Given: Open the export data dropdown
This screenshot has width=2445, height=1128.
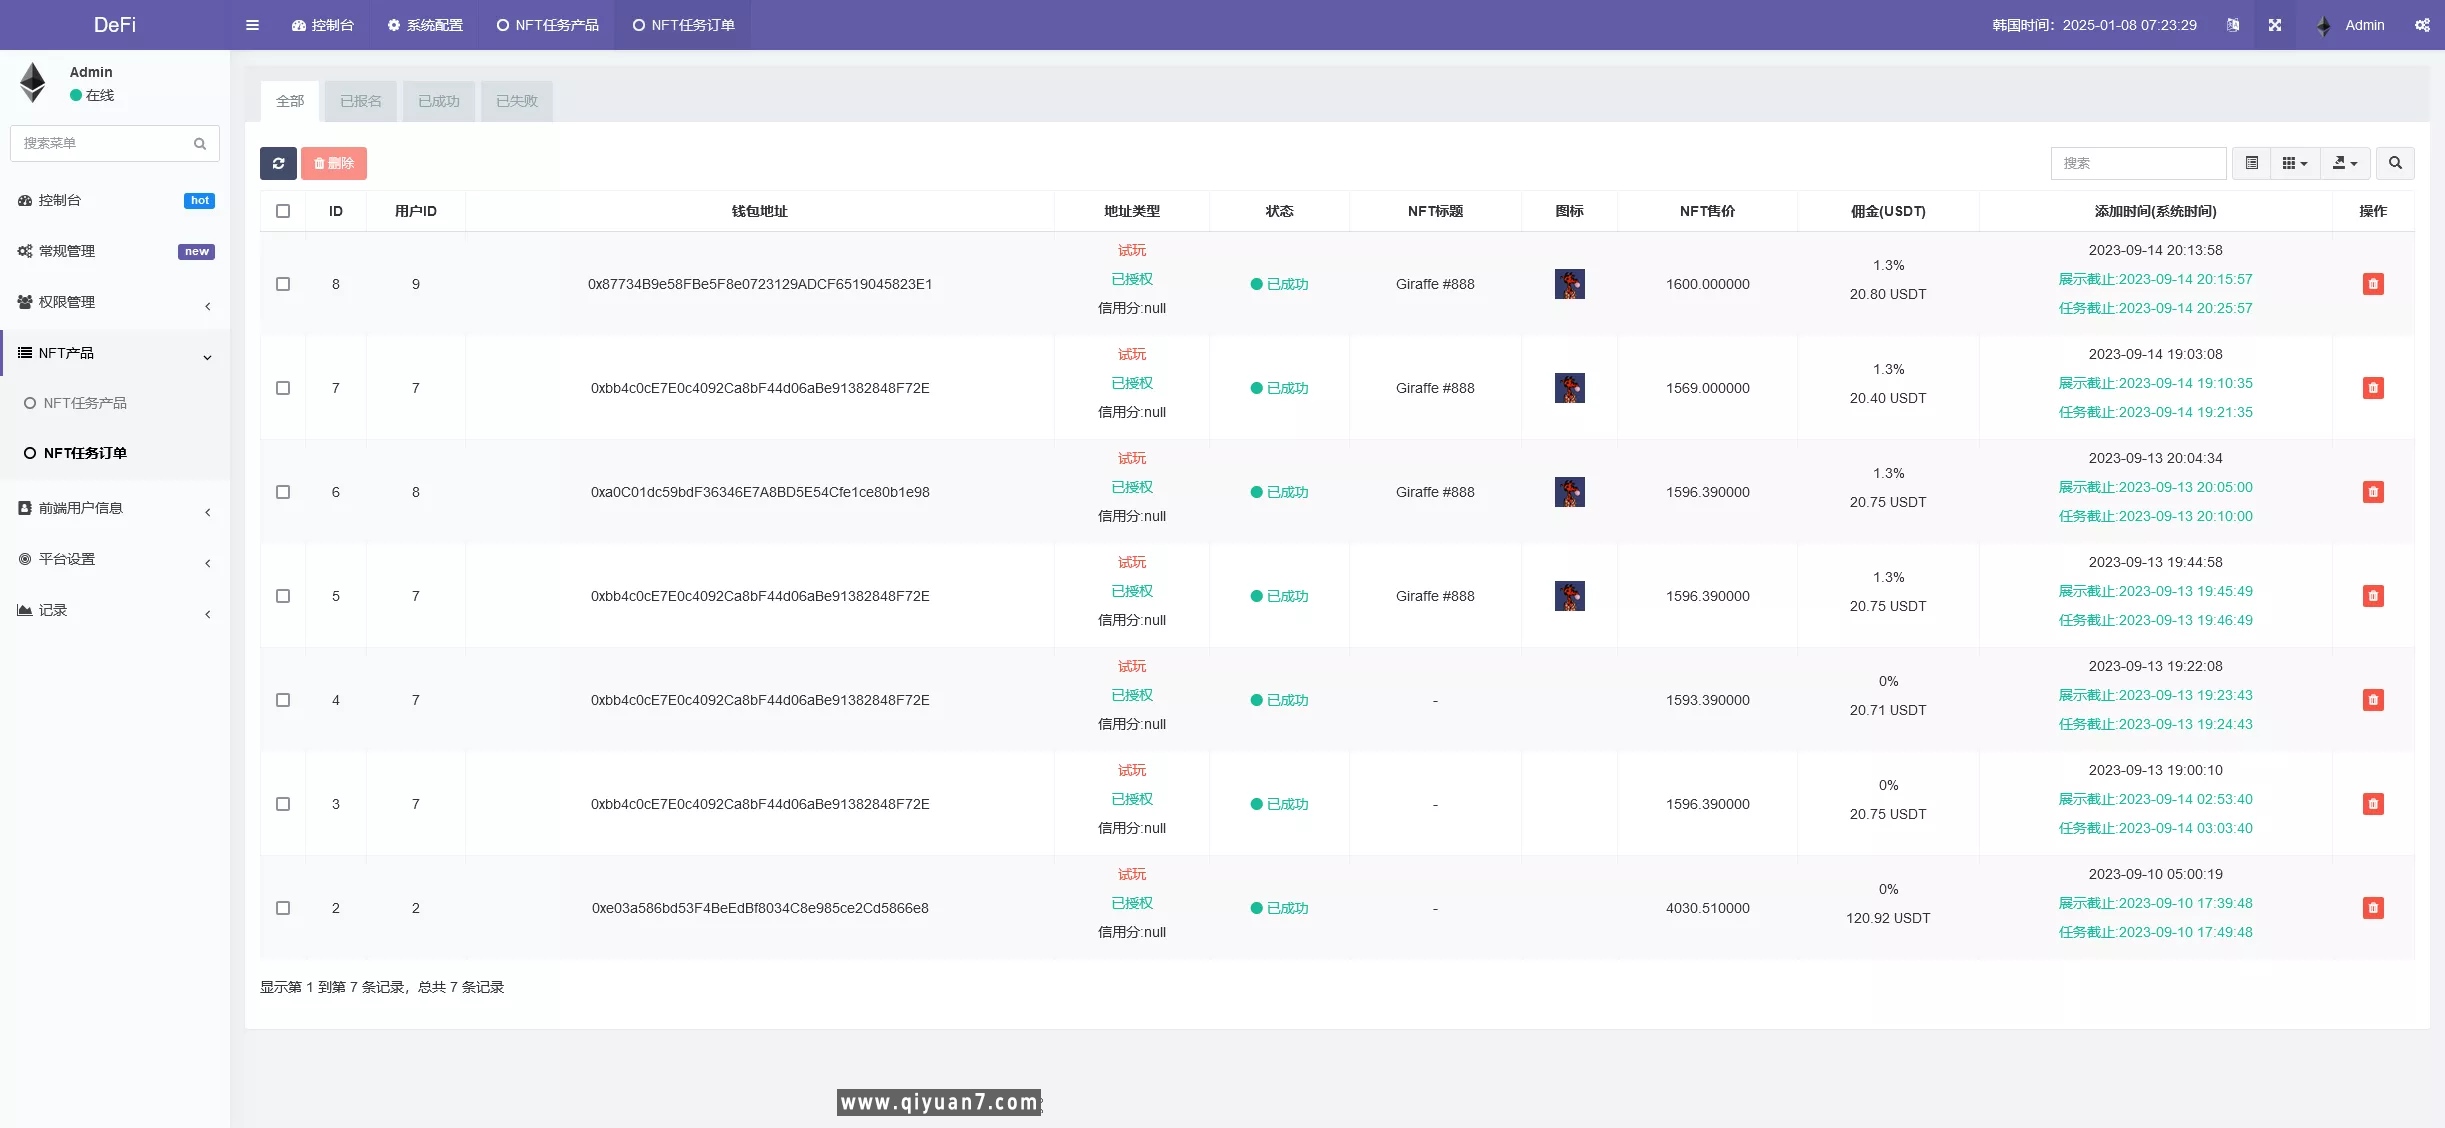Looking at the screenshot, I should (x=2345, y=163).
